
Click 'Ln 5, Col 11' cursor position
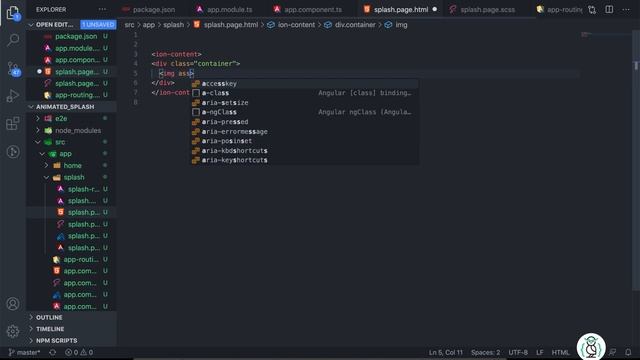pyautogui.click(x=446, y=352)
